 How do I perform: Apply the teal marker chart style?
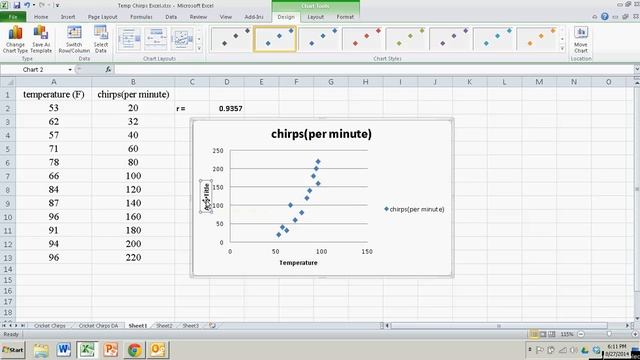click(494, 39)
